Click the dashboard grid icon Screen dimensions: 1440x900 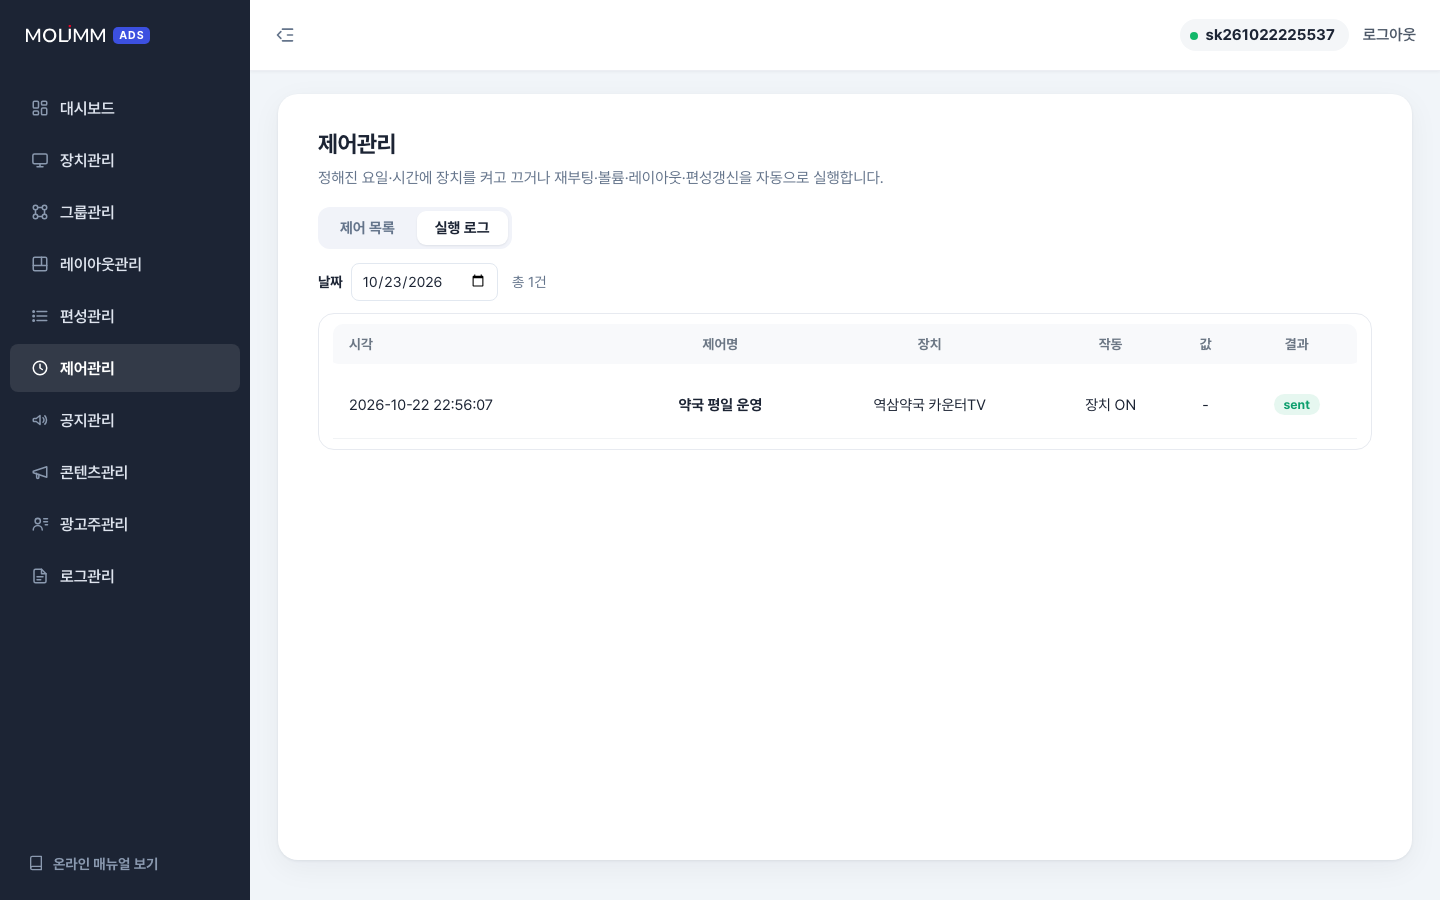coord(40,108)
